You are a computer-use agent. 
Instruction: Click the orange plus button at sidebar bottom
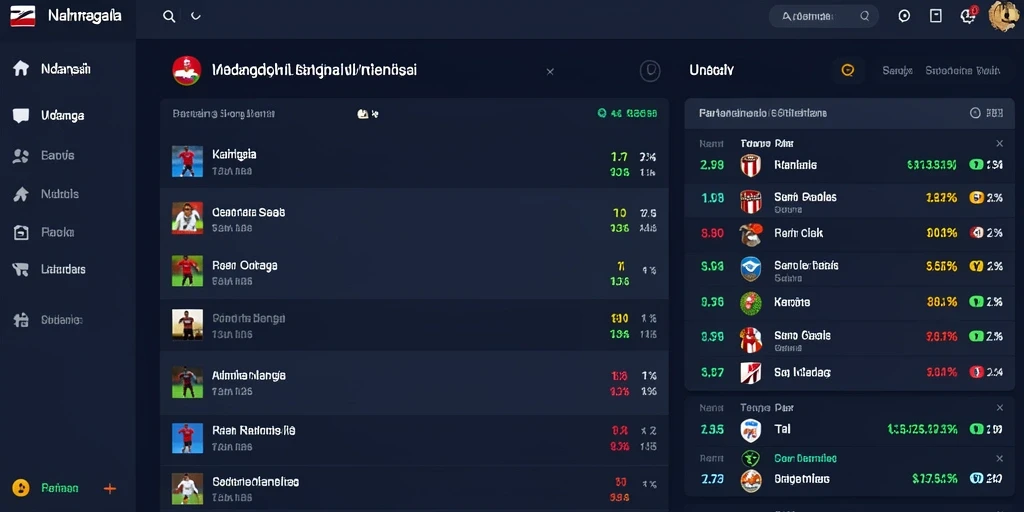110,488
